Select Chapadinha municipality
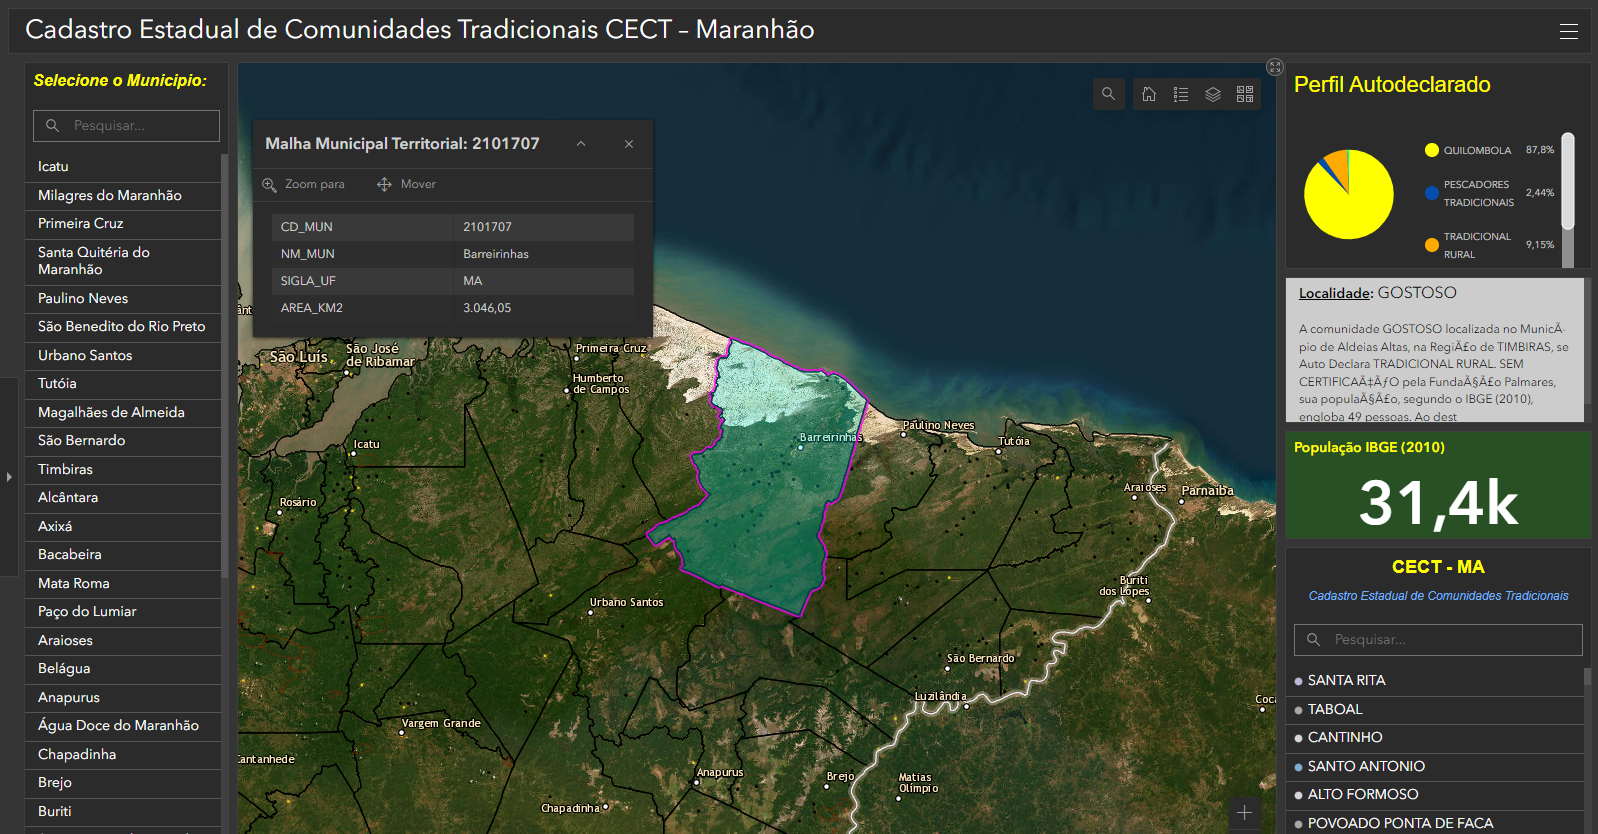This screenshot has width=1598, height=834. (x=122, y=754)
